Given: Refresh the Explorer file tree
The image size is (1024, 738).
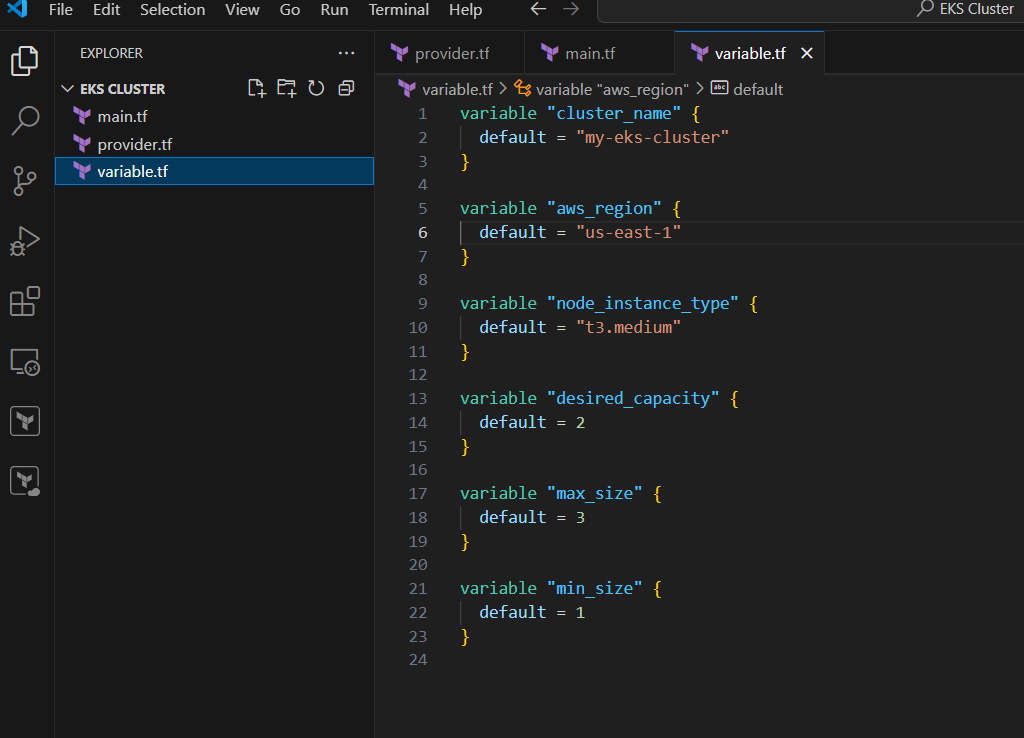Looking at the screenshot, I should point(316,88).
